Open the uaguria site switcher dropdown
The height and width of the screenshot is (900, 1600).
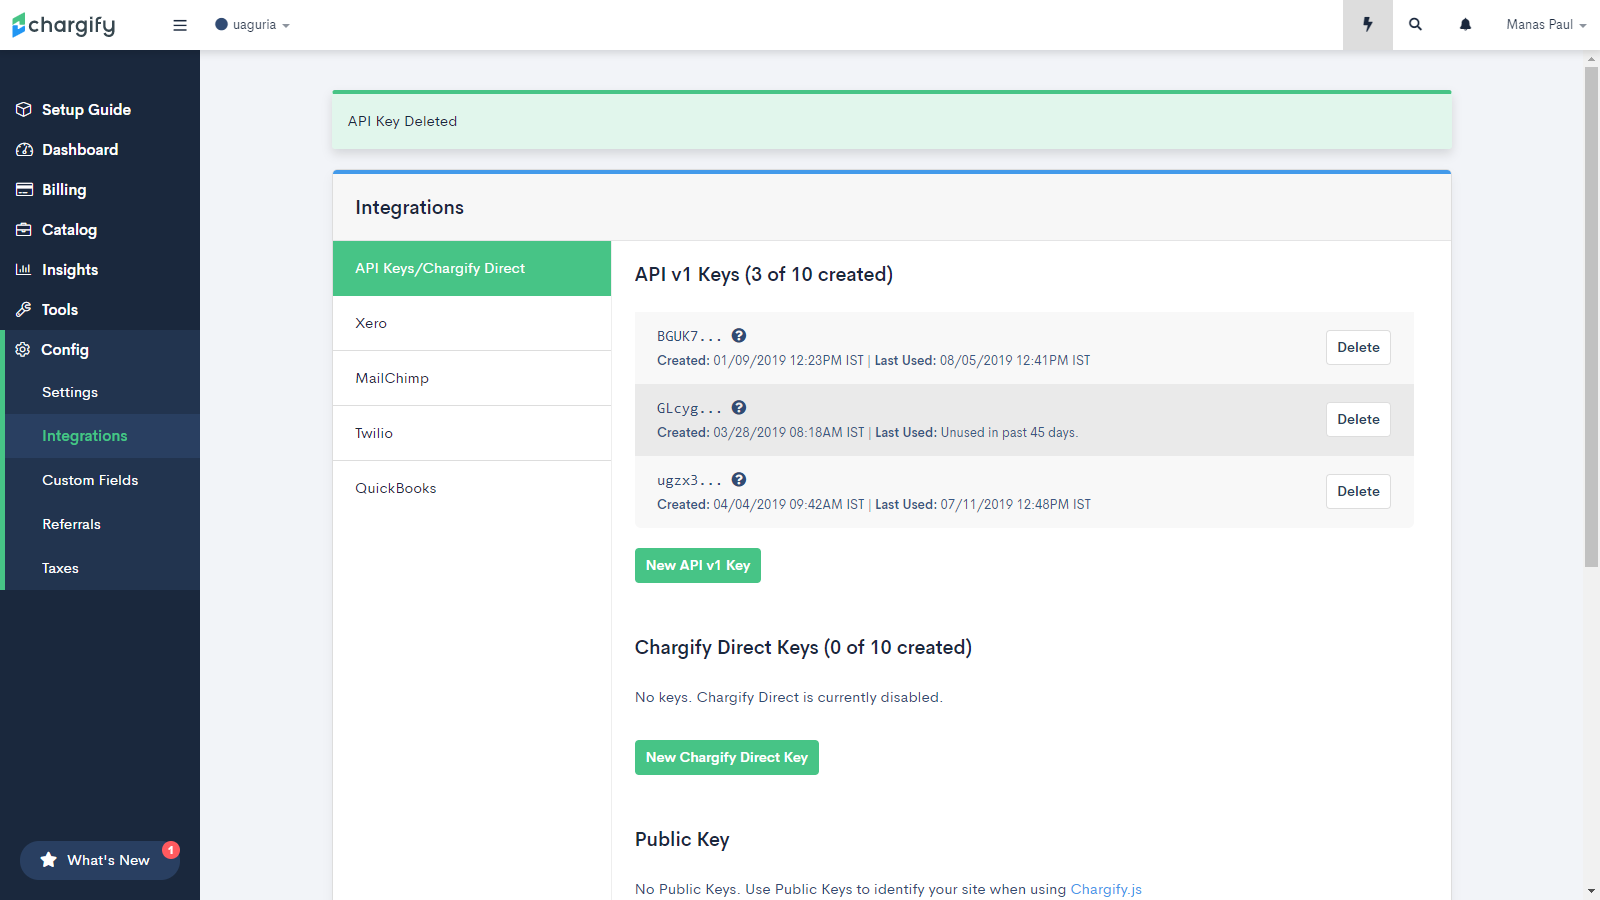click(x=252, y=25)
